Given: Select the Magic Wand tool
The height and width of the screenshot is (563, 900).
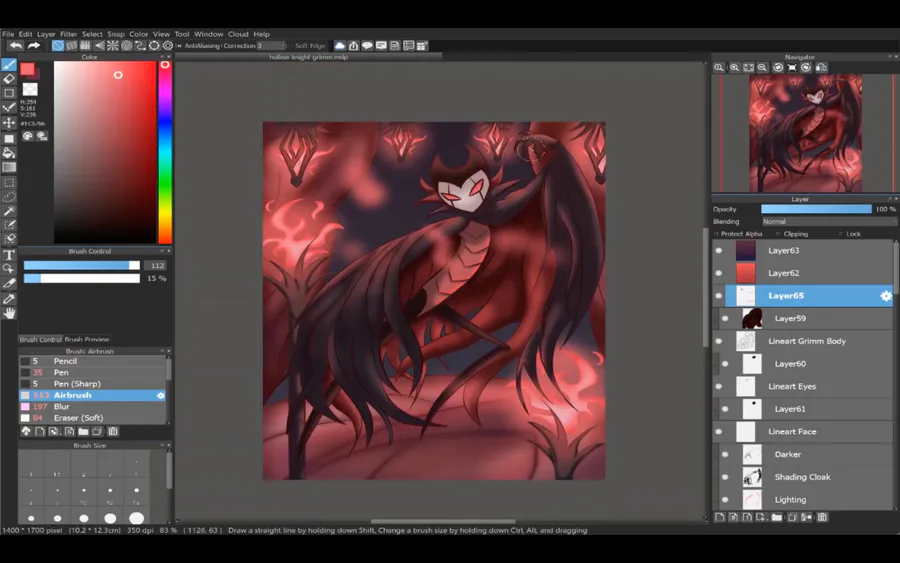Looking at the screenshot, I should point(9,211).
